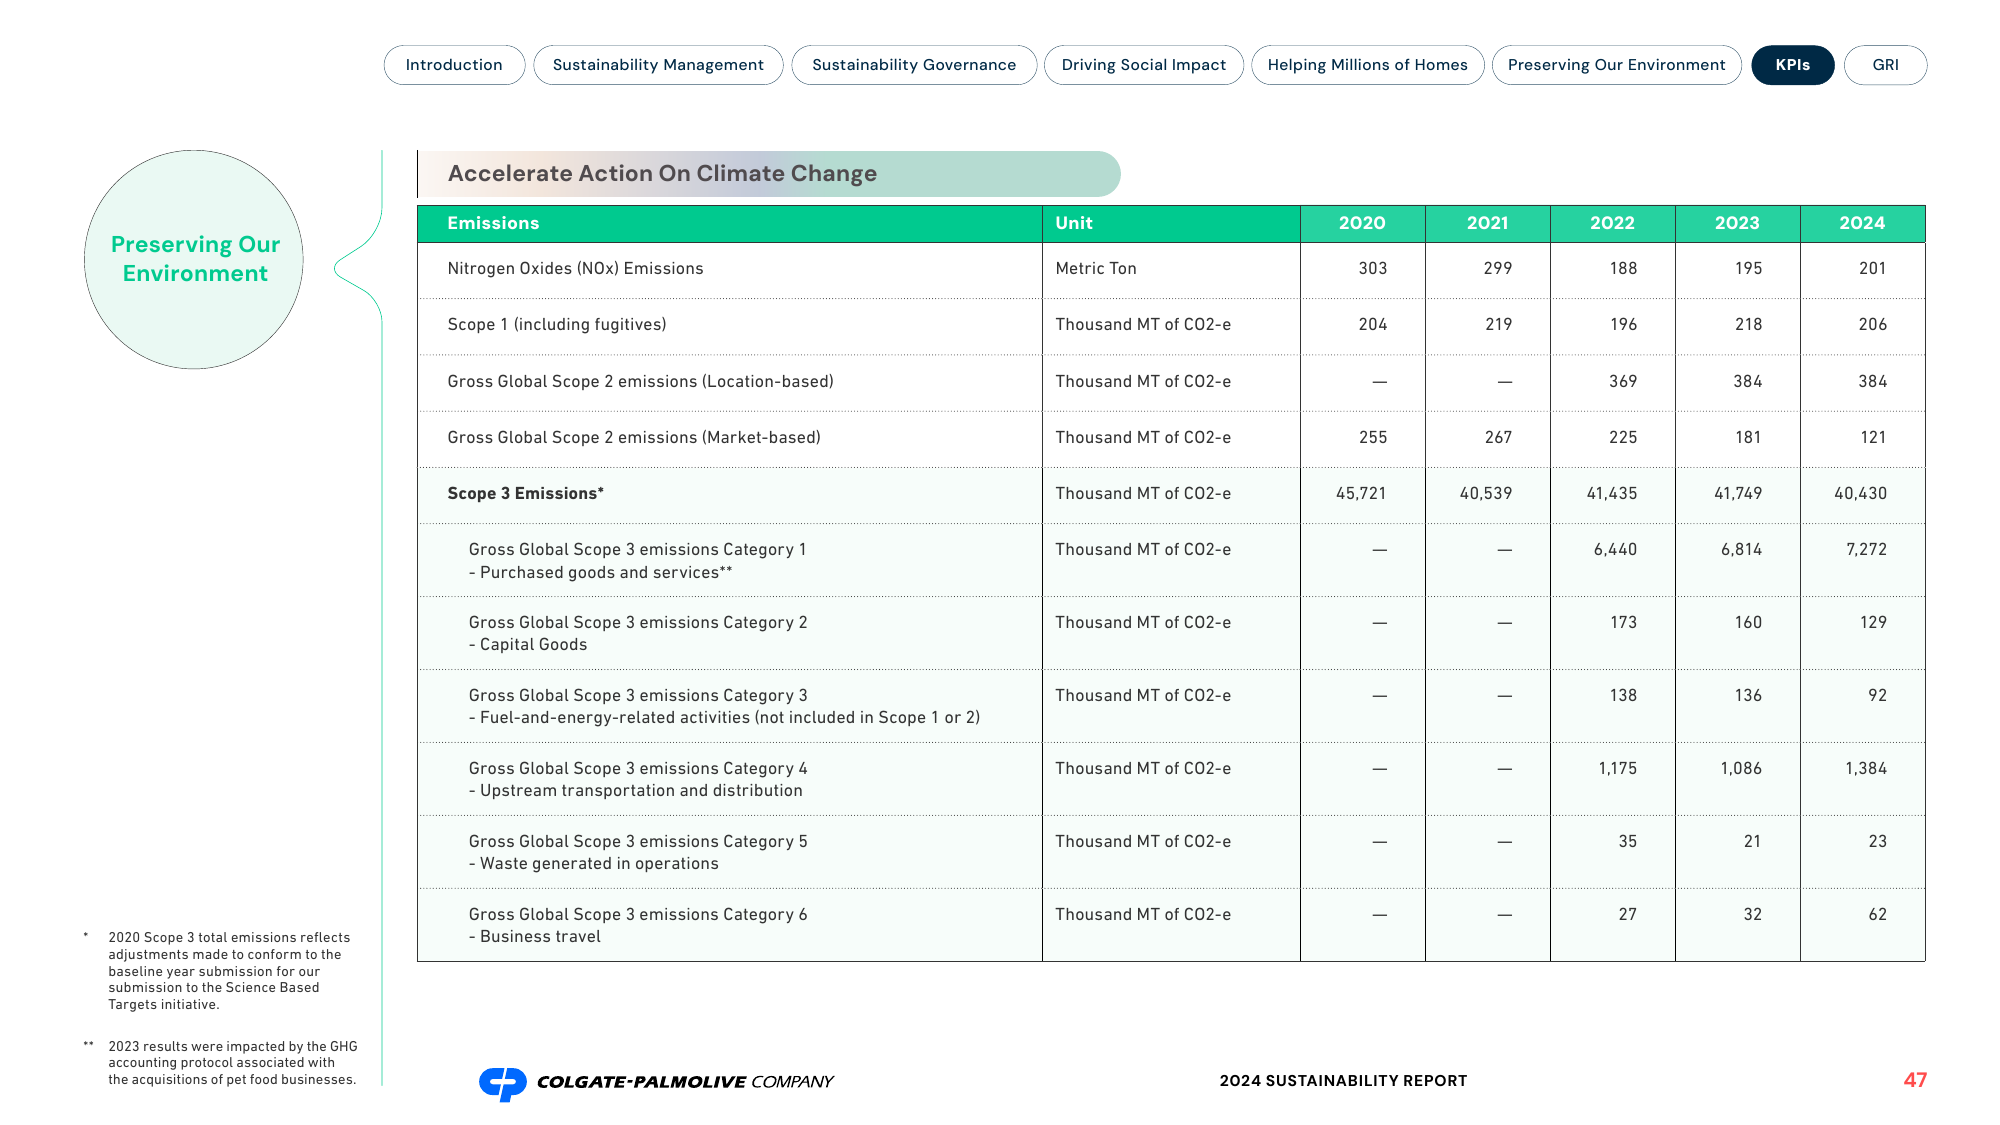Select the 62 value for Business travel
Screen dimensions: 2000x1125
1877,915
